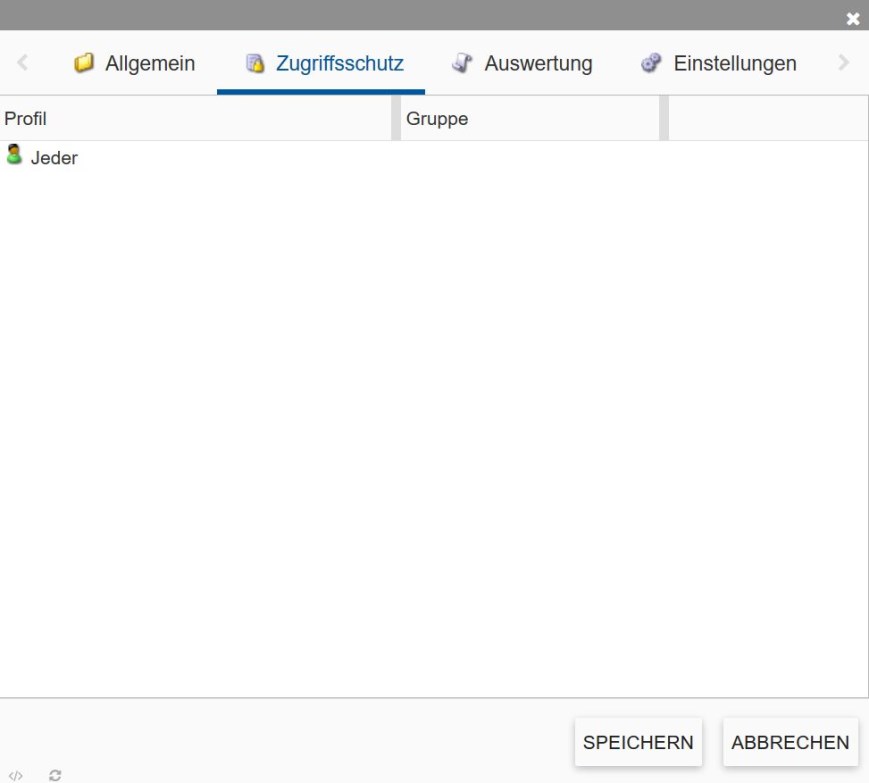The height and width of the screenshot is (783, 869).
Task: Click the Zugriffsschutz tab shield icon
Action: click(253, 62)
